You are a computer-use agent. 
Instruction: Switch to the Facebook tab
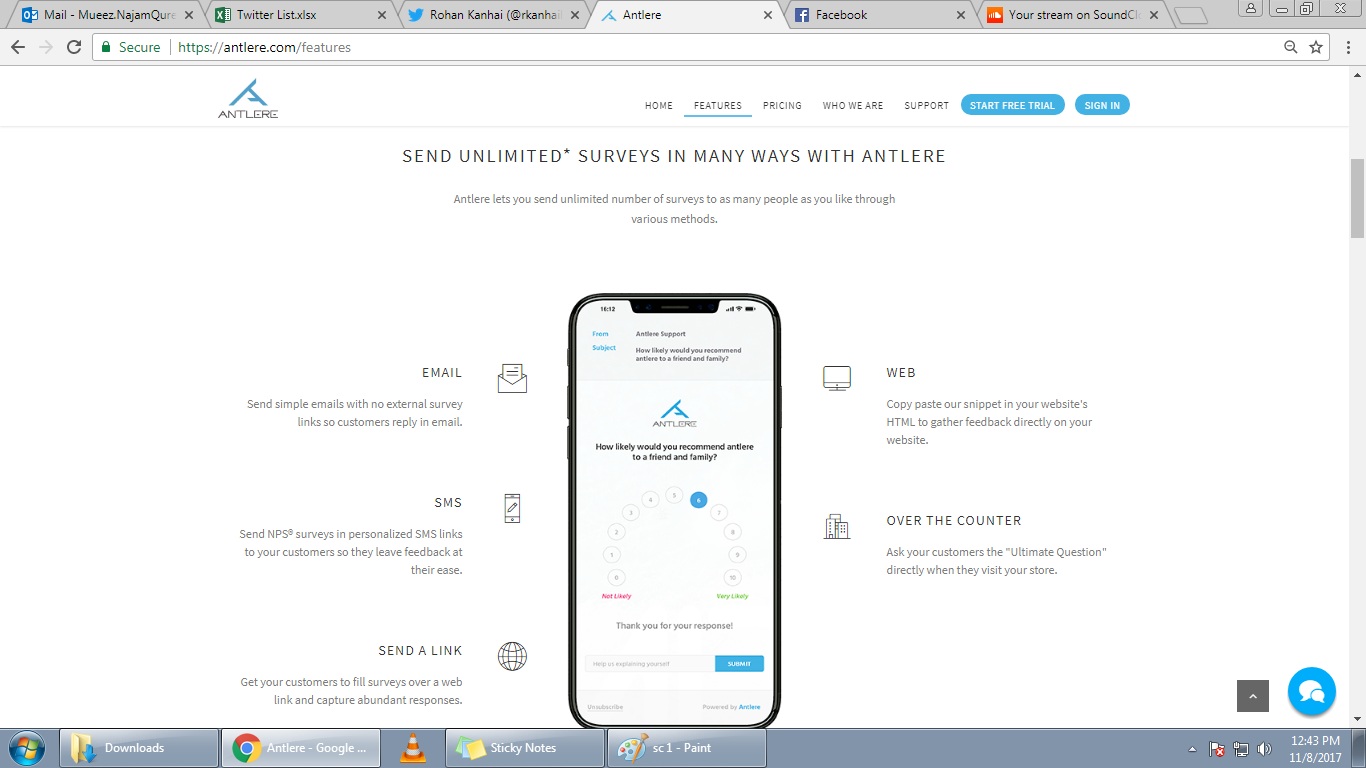pyautogui.click(x=880, y=15)
